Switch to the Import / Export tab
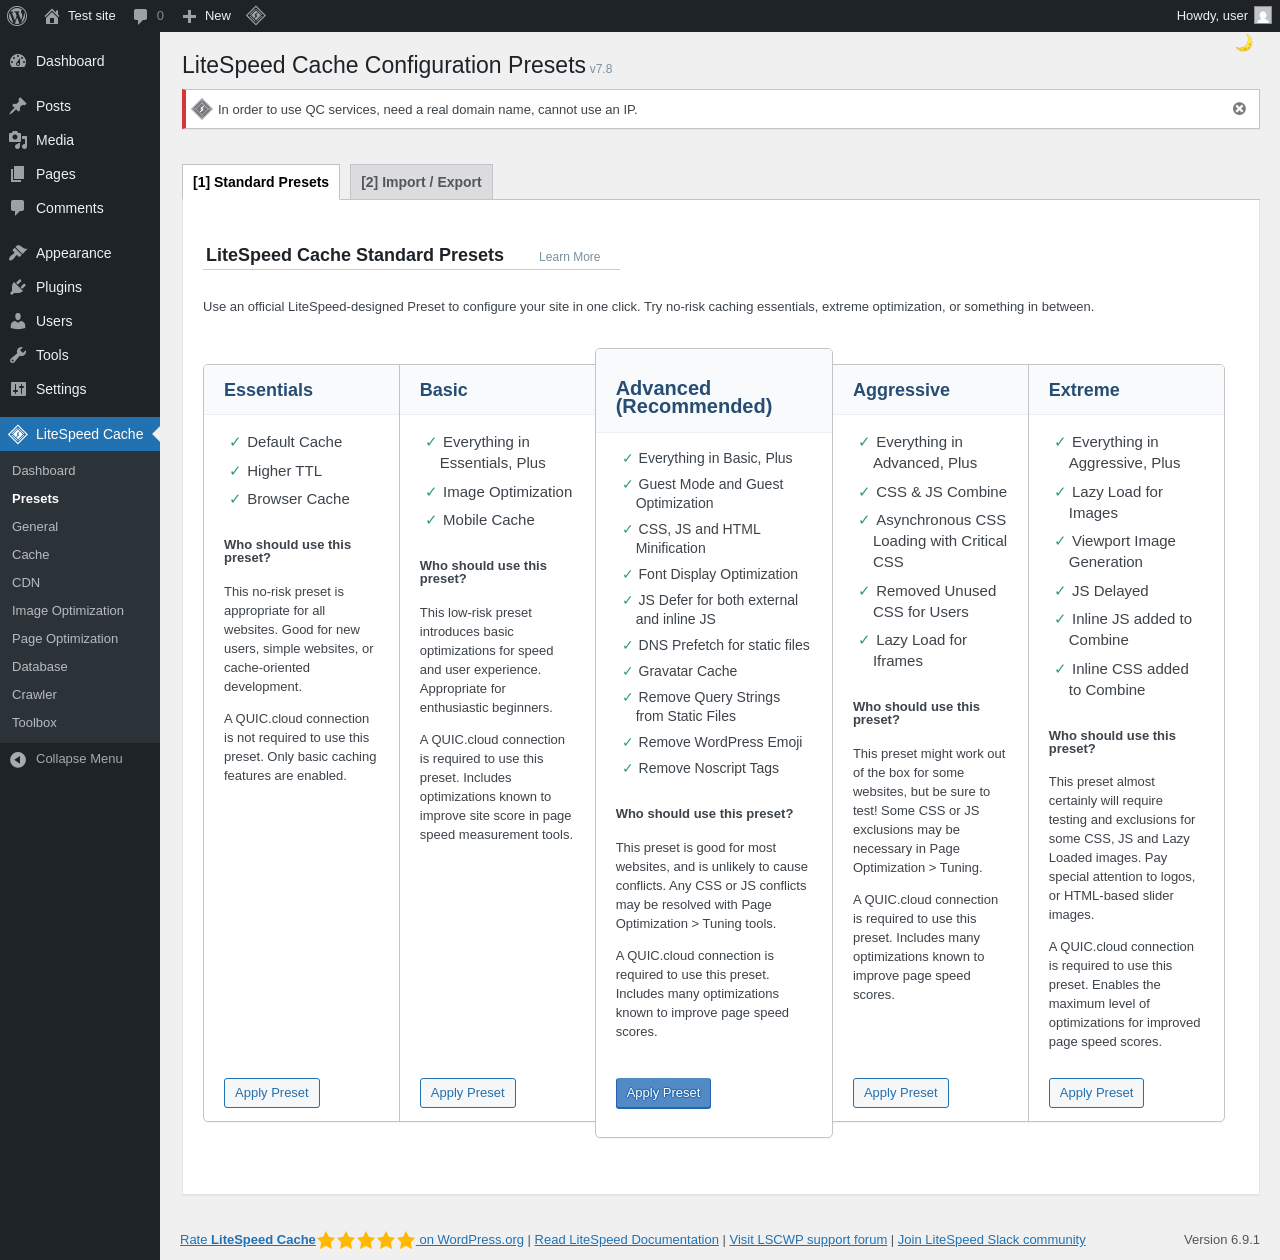The height and width of the screenshot is (1260, 1280). tap(421, 182)
